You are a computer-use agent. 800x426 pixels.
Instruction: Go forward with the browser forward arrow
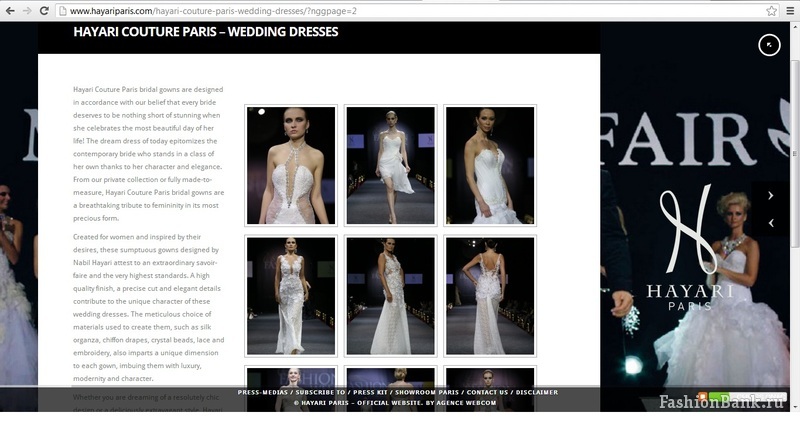27,11
